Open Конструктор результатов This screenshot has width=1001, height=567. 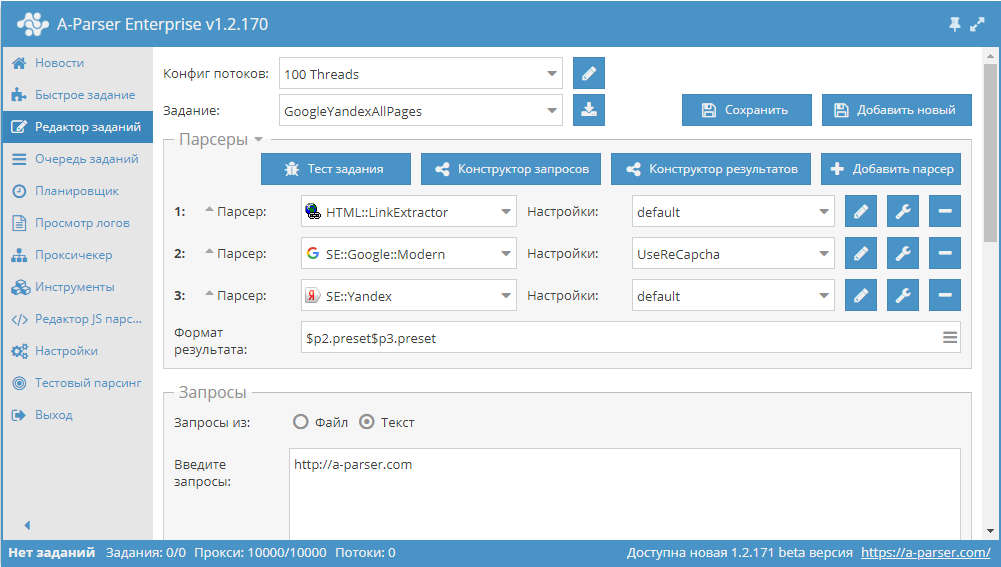711,169
